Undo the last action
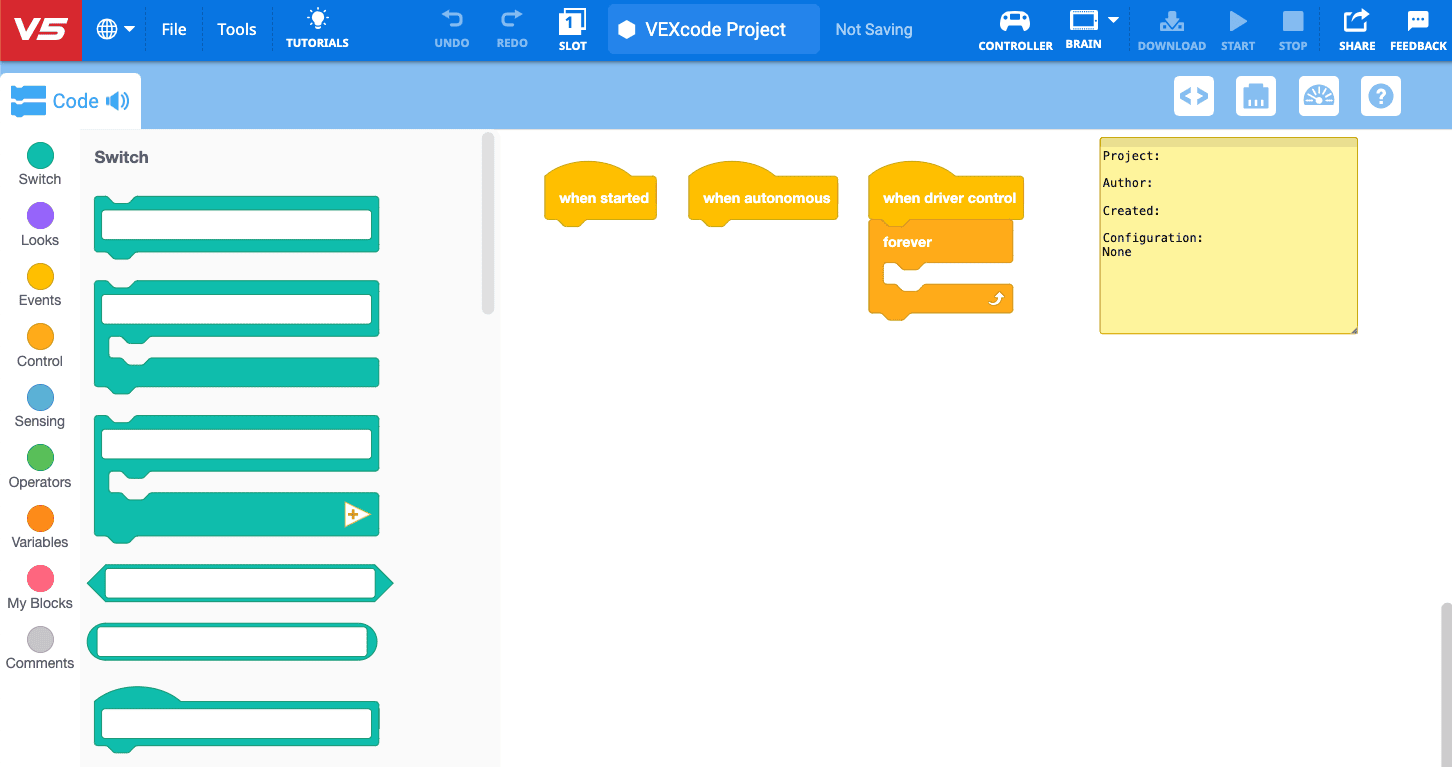The image size is (1452, 767). coord(451,30)
